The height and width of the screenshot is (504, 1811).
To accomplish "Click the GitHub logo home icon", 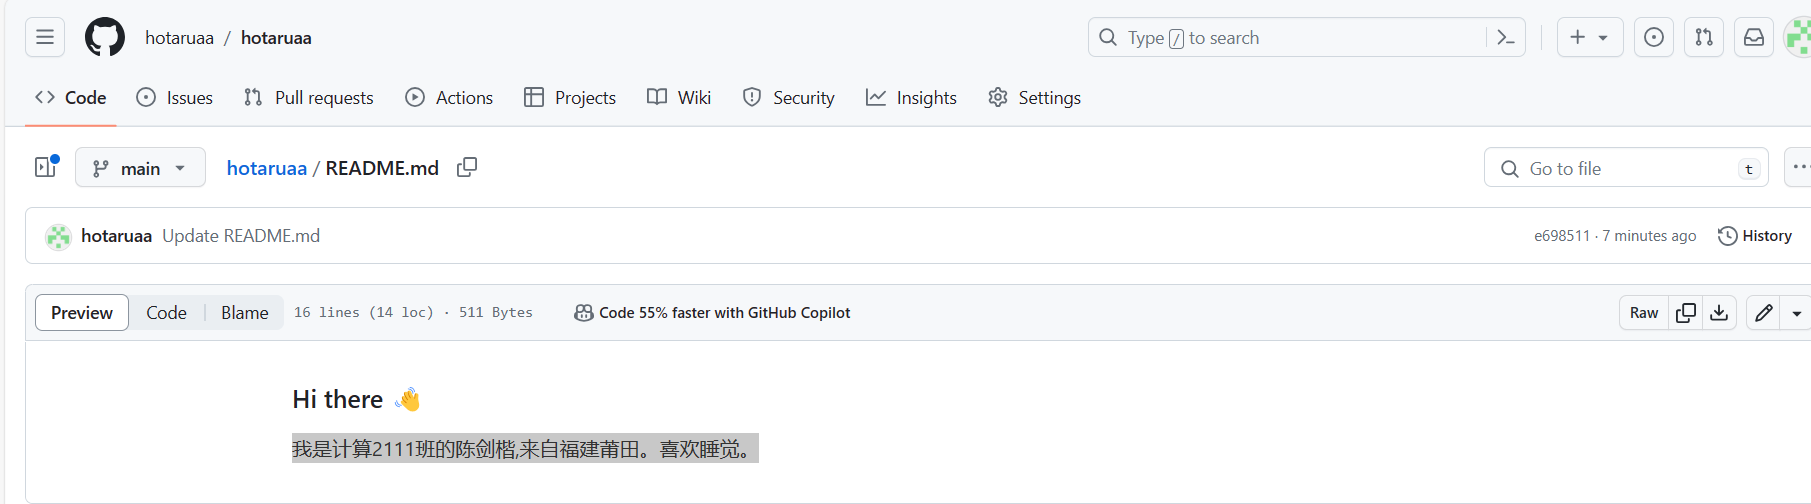I will coord(105,38).
